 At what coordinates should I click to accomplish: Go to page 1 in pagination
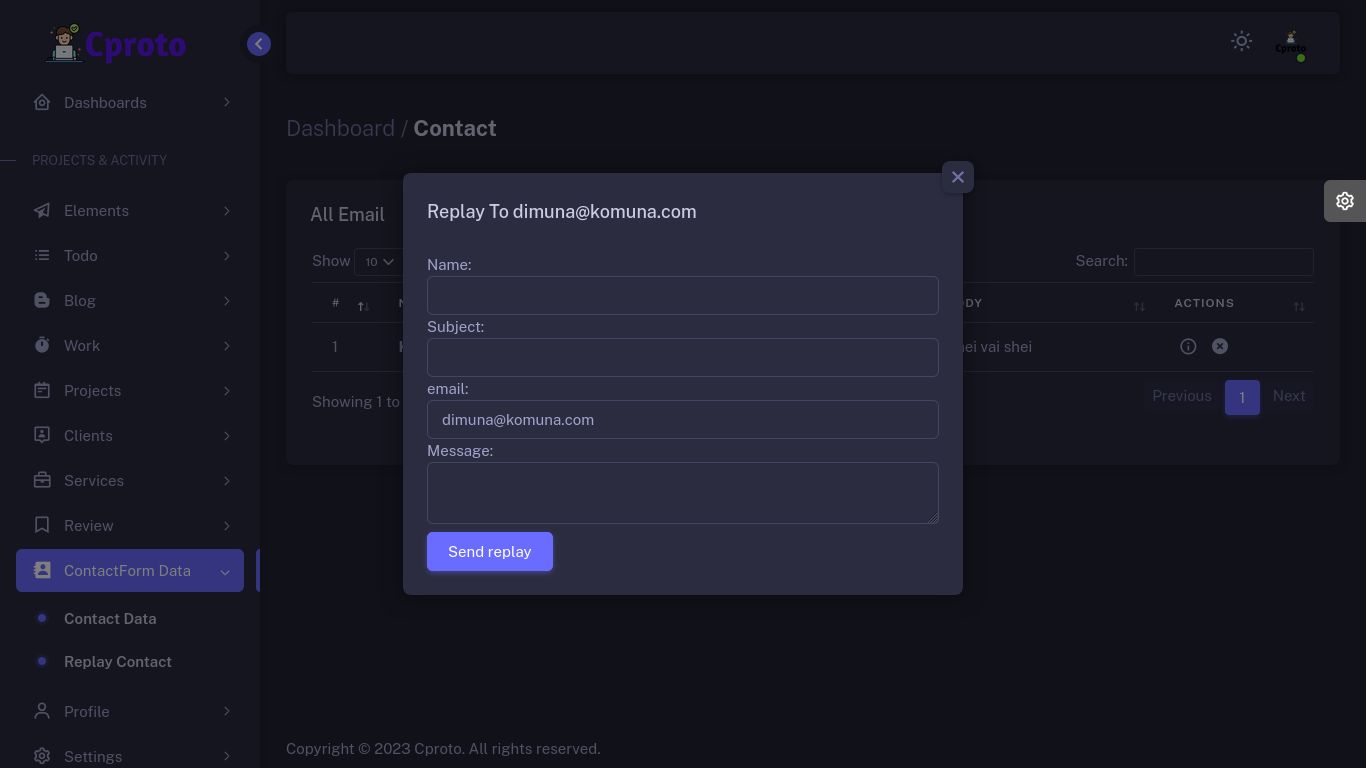pyautogui.click(x=1241, y=397)
